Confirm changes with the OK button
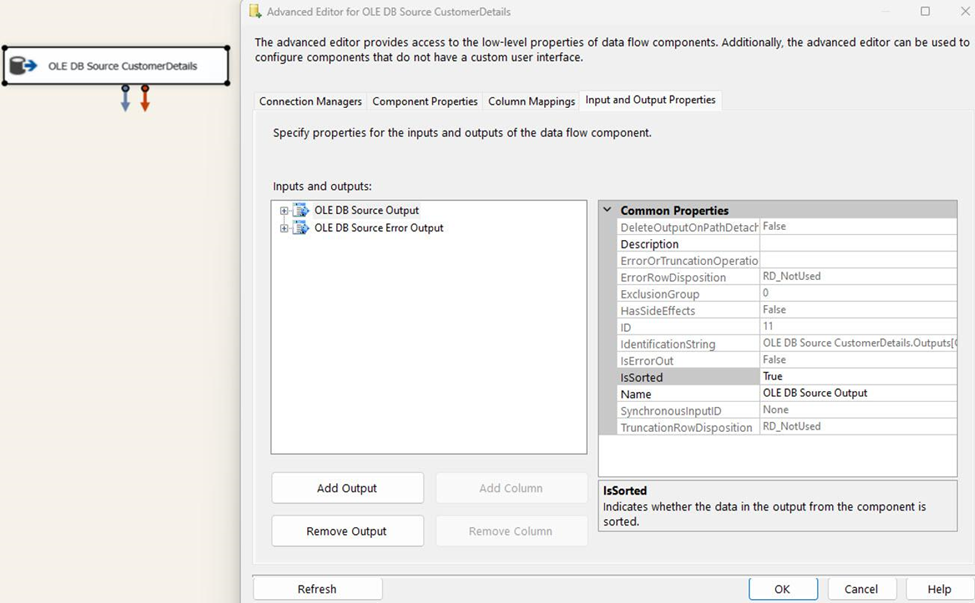Viewport: 975px width, 603px height. click(783, 588)
